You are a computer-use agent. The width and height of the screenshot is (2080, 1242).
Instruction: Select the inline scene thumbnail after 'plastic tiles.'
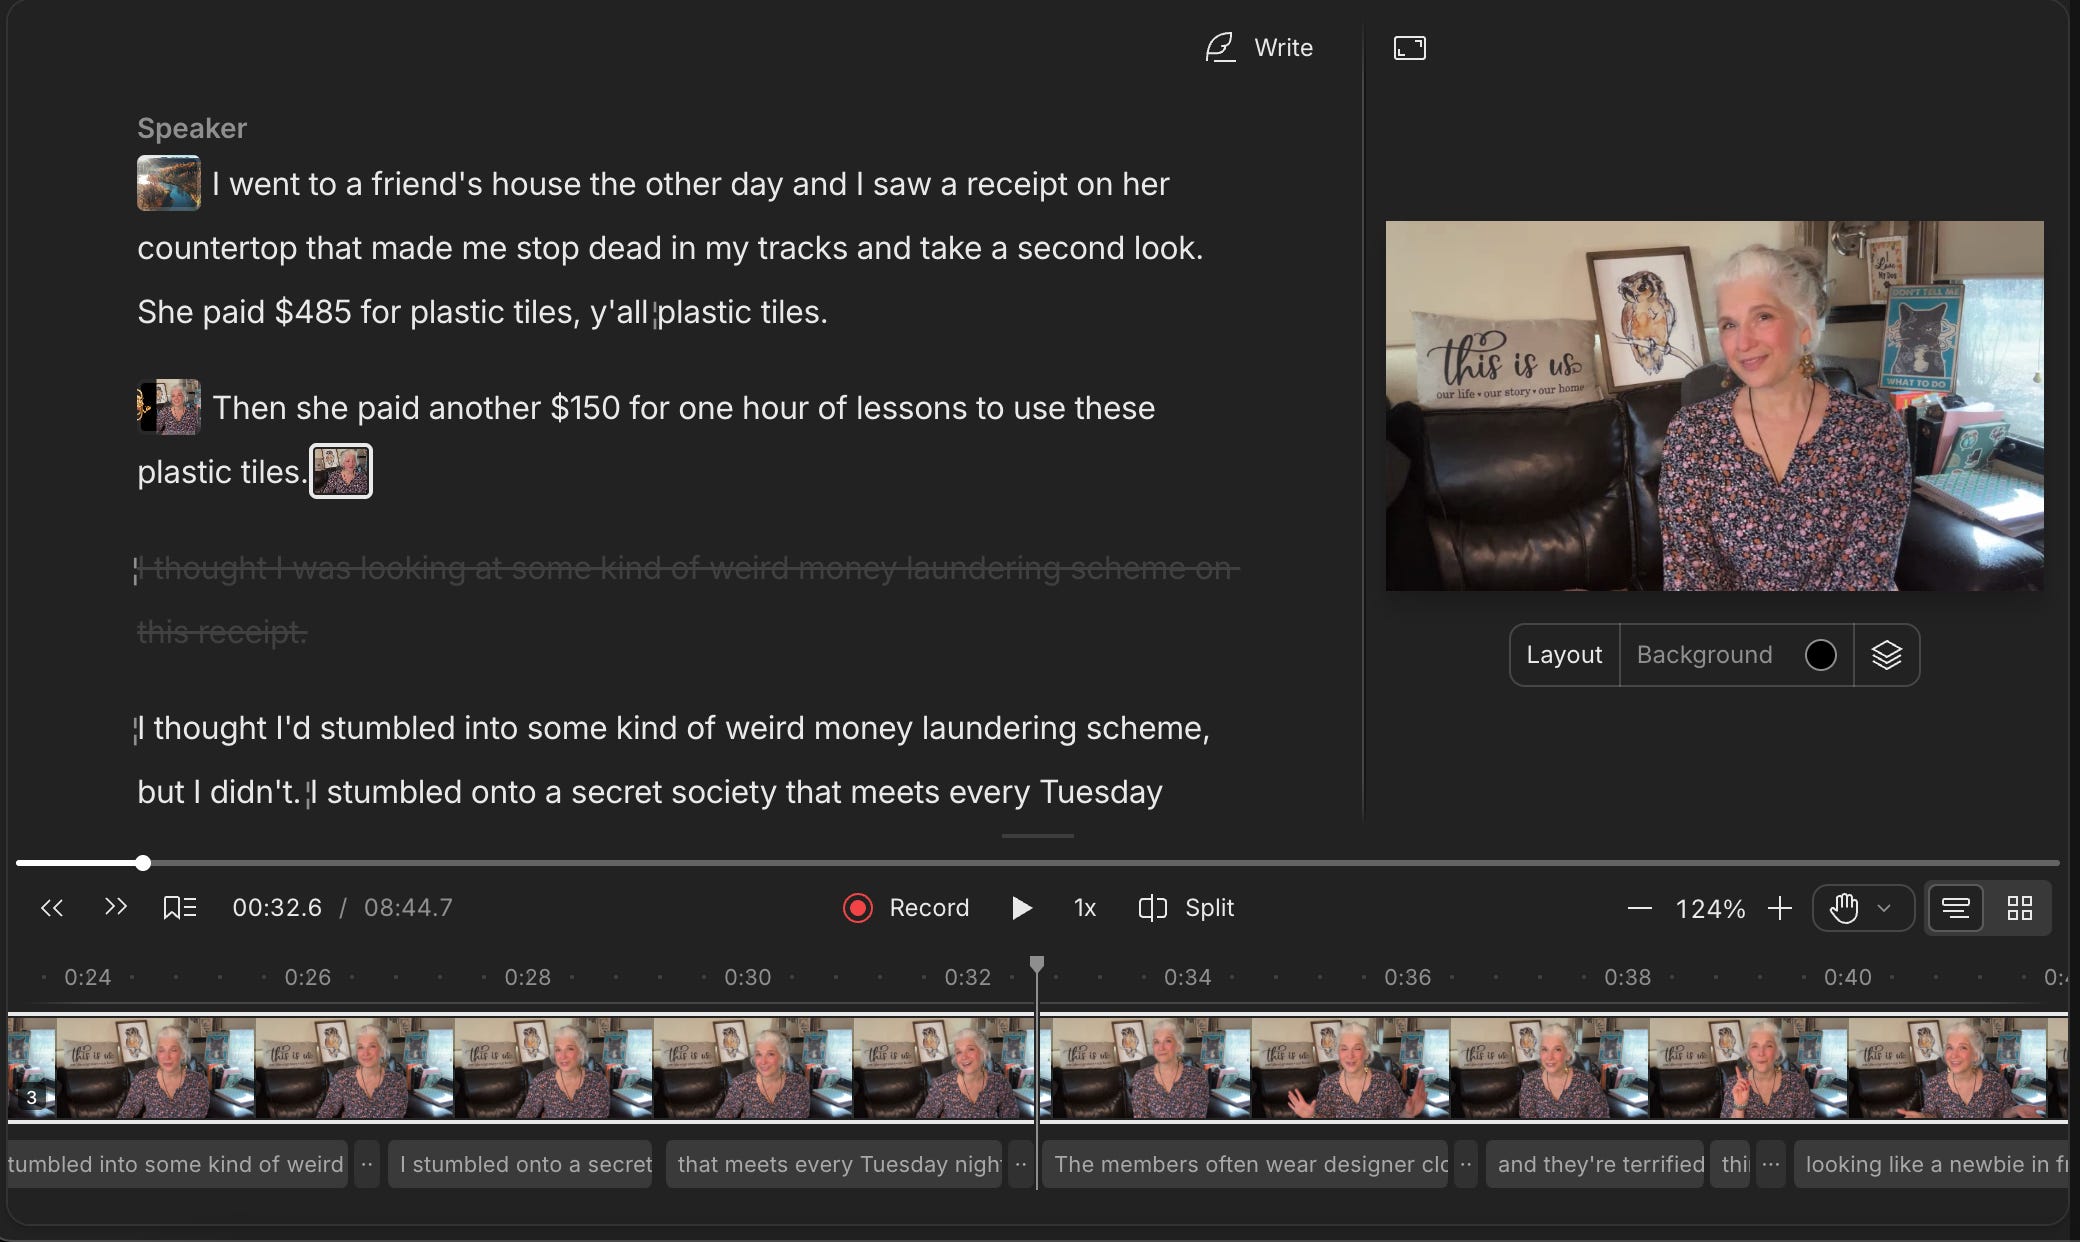(x=341, y=471)
